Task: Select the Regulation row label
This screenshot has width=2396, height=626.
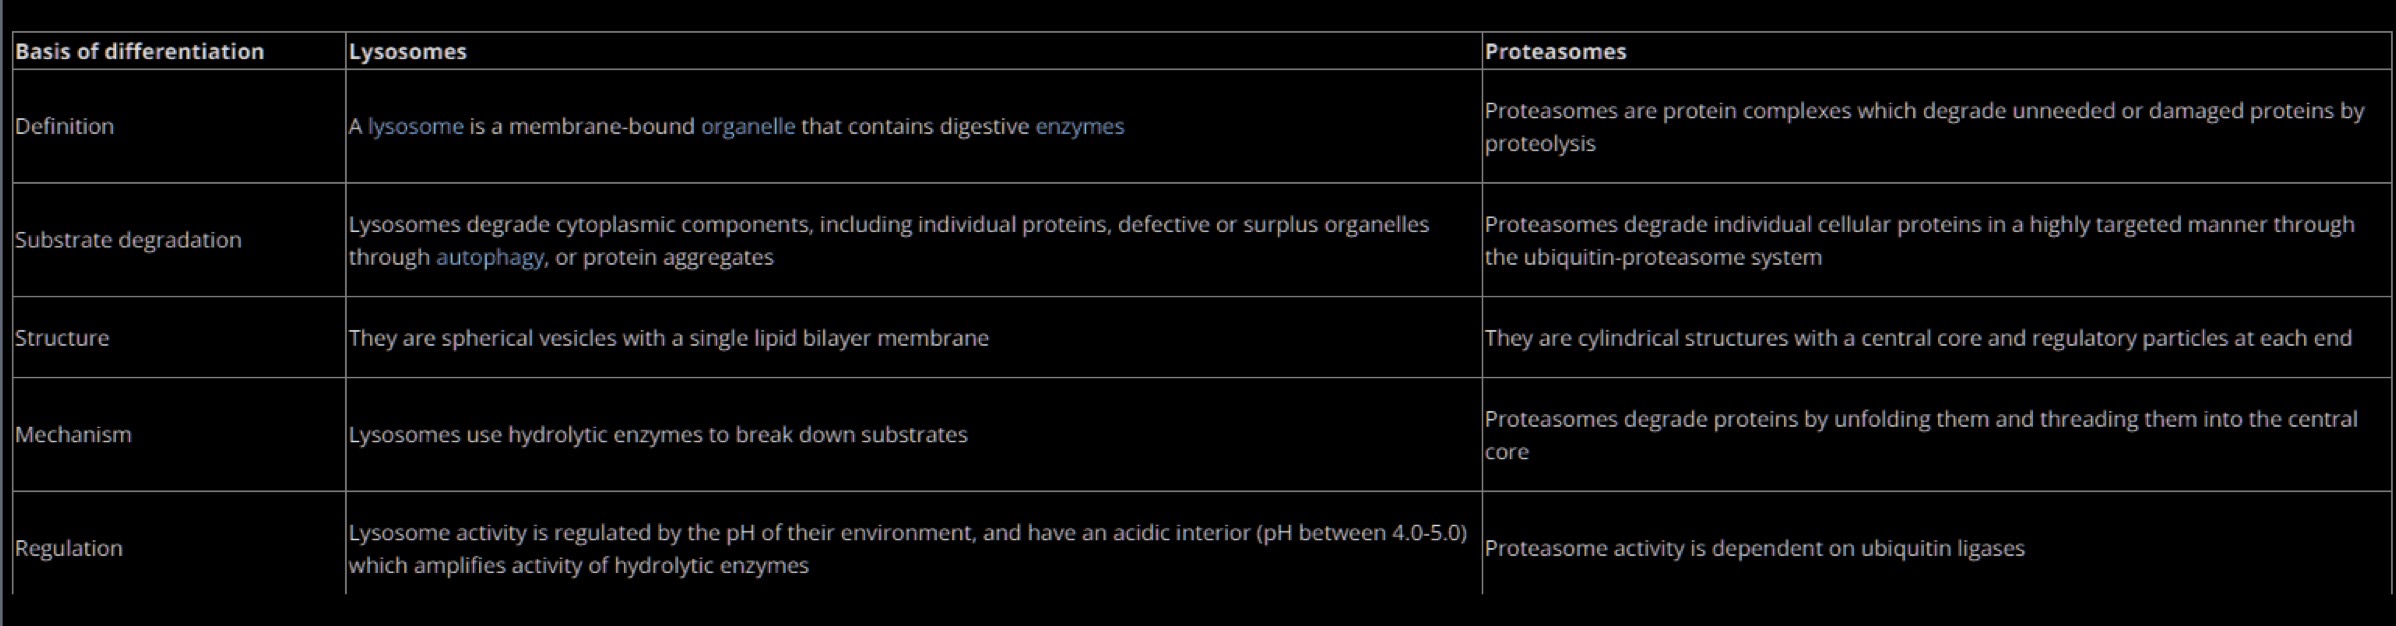Action: (x=69, y=548)
